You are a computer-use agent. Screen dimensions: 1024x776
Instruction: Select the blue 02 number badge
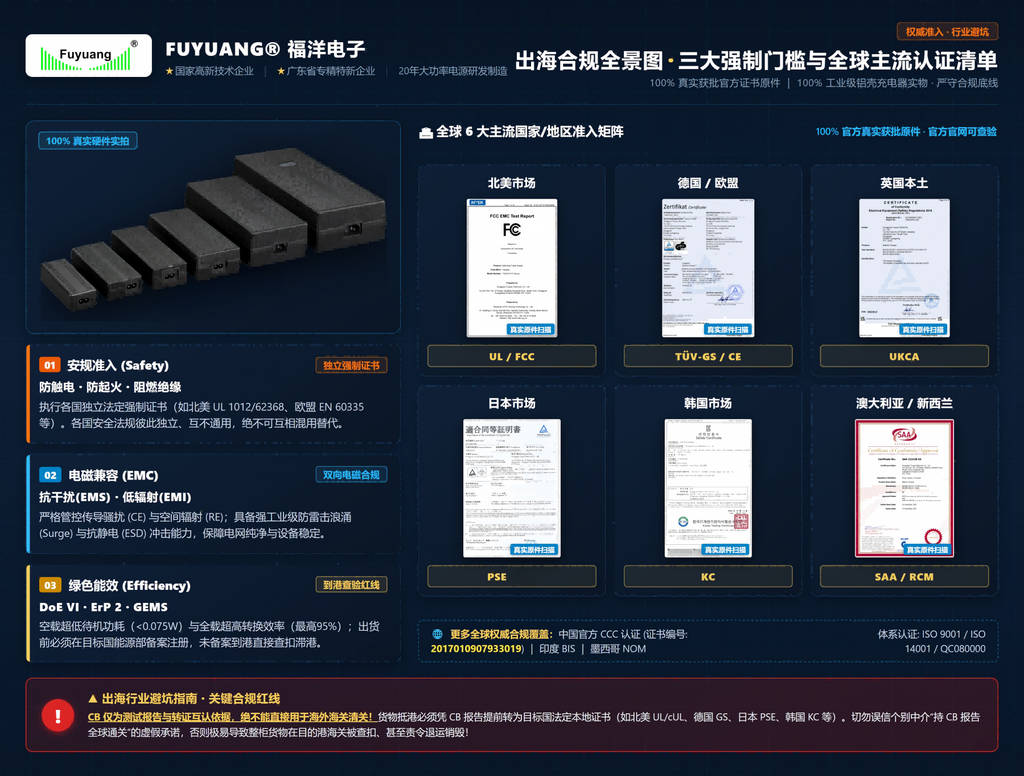[x=50, y=475]
